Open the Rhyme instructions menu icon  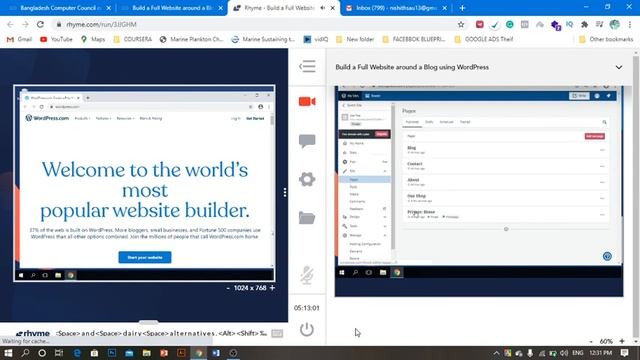[307, 66]
